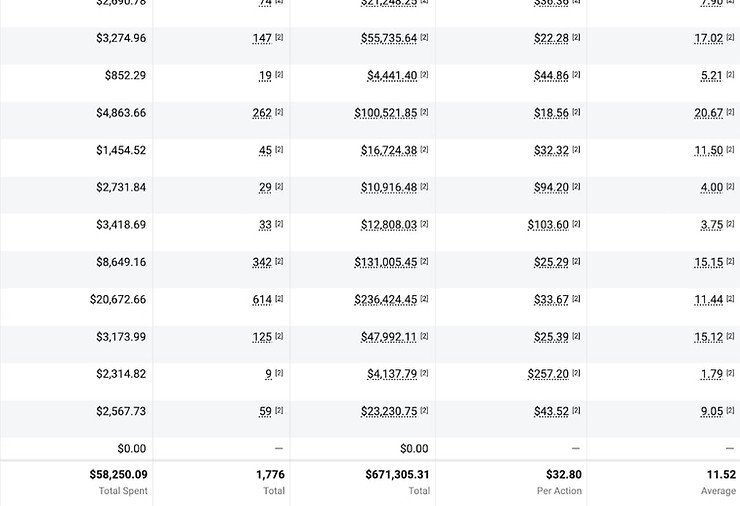Select the $671,305.31 Total summary cell
740x506 pixels.
click(397, 475)
